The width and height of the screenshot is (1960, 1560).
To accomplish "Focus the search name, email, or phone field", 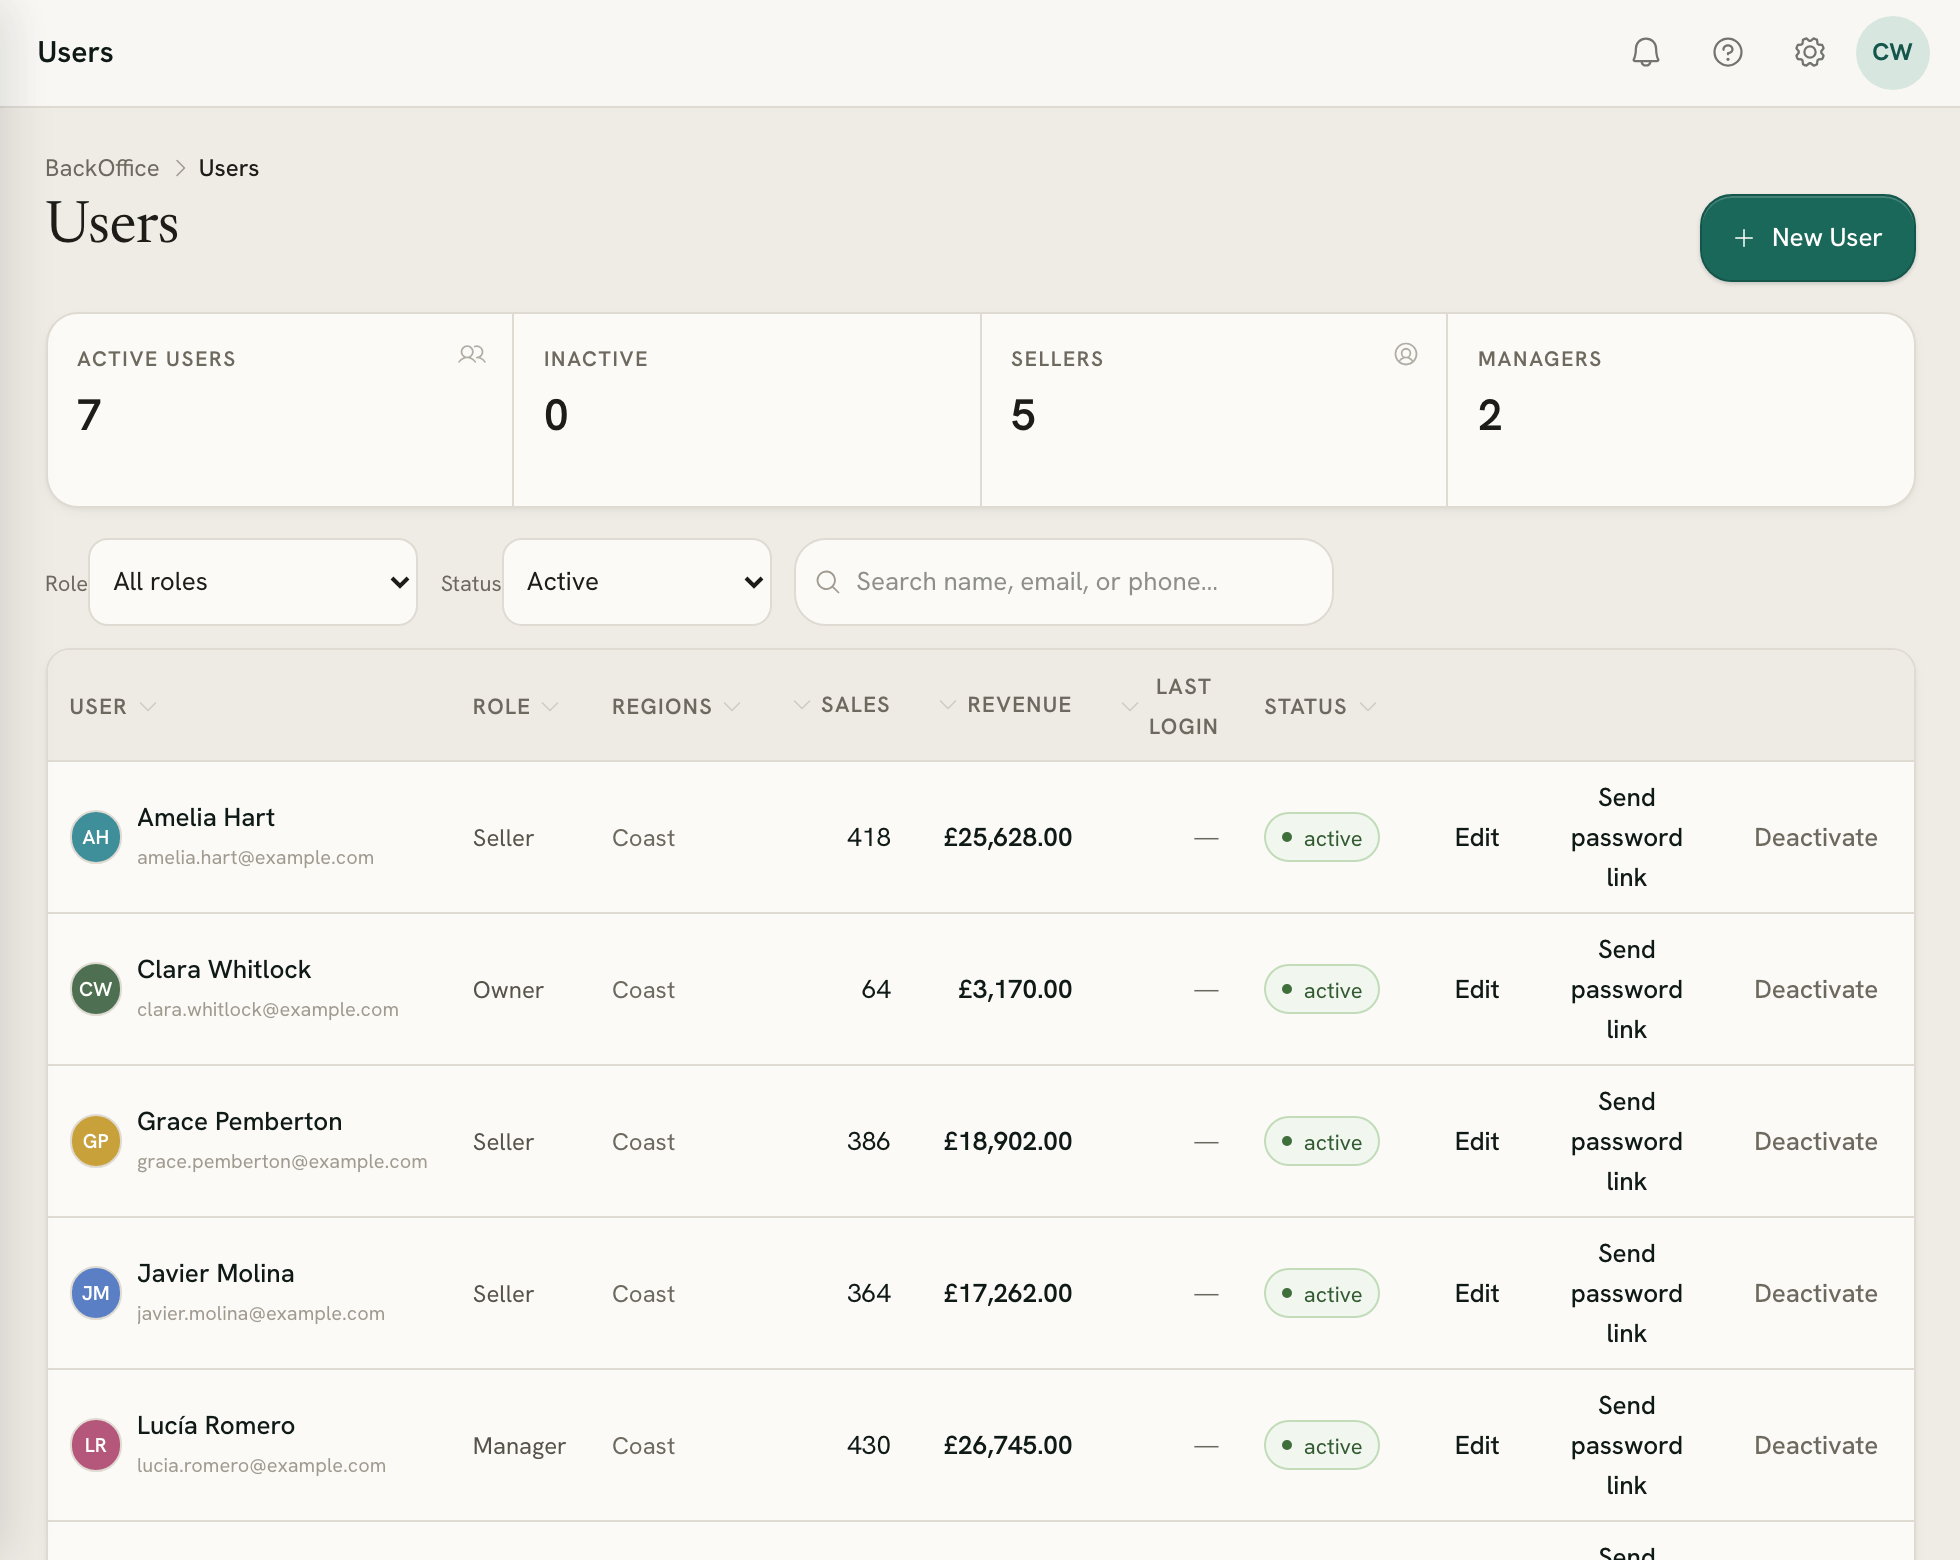I will tap(1064, 582).
